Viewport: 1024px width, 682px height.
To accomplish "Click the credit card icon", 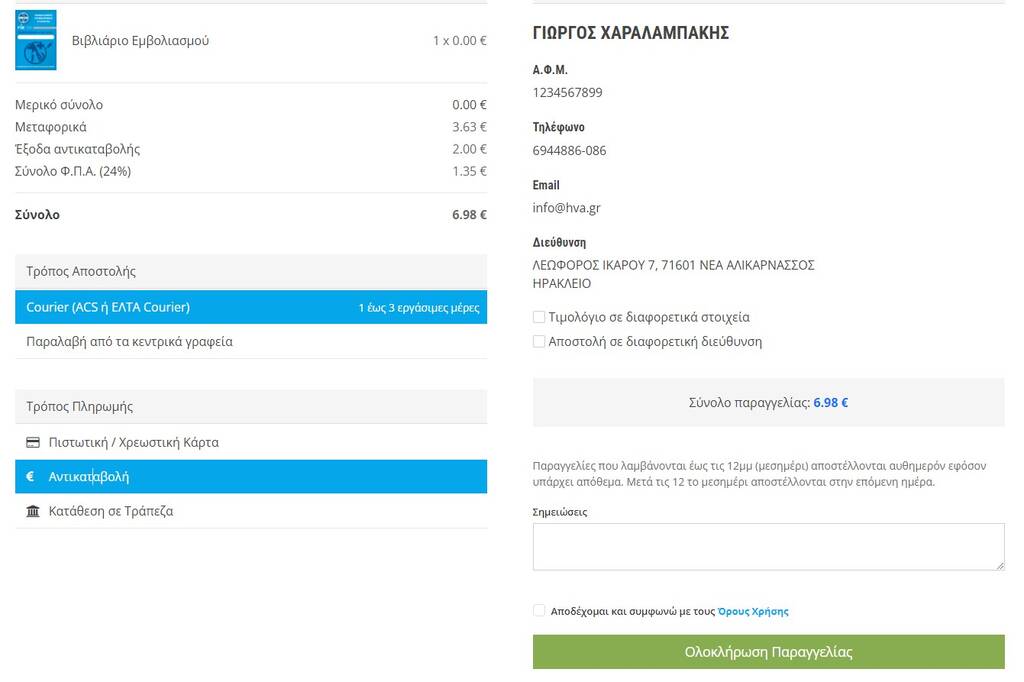I will (x=33, y=442).
